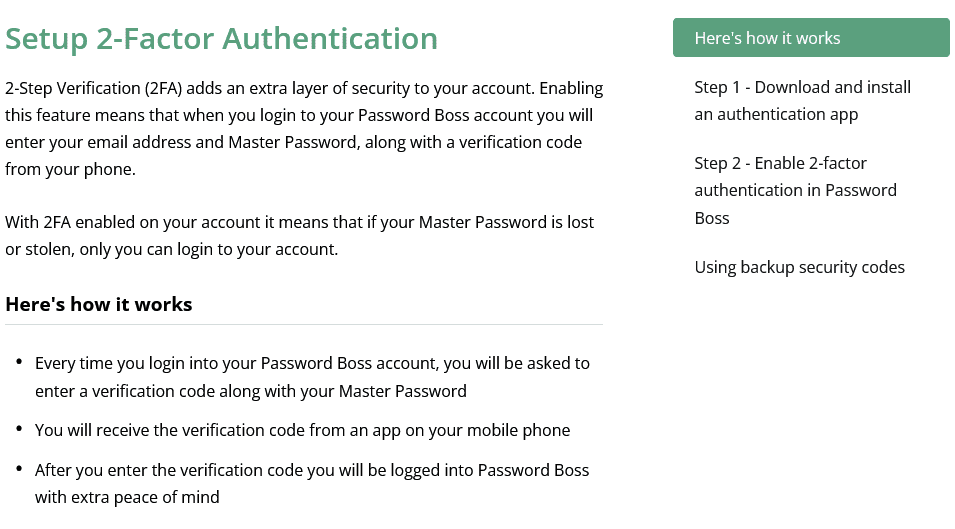Click the divider line under the section heading

(x=304, y=324)
